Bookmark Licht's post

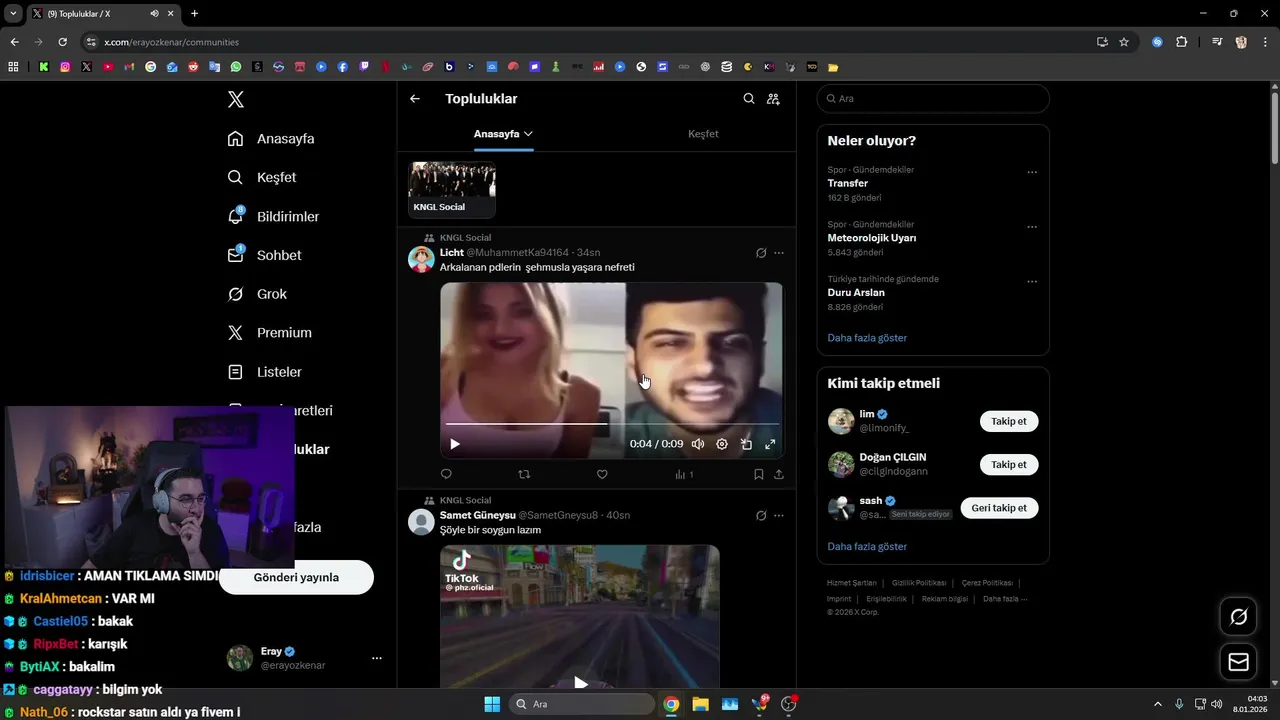coord(759,474)
